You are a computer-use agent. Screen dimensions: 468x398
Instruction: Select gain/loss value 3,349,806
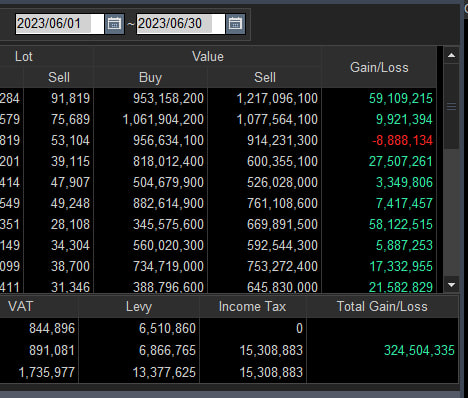(x=404, y=182)
